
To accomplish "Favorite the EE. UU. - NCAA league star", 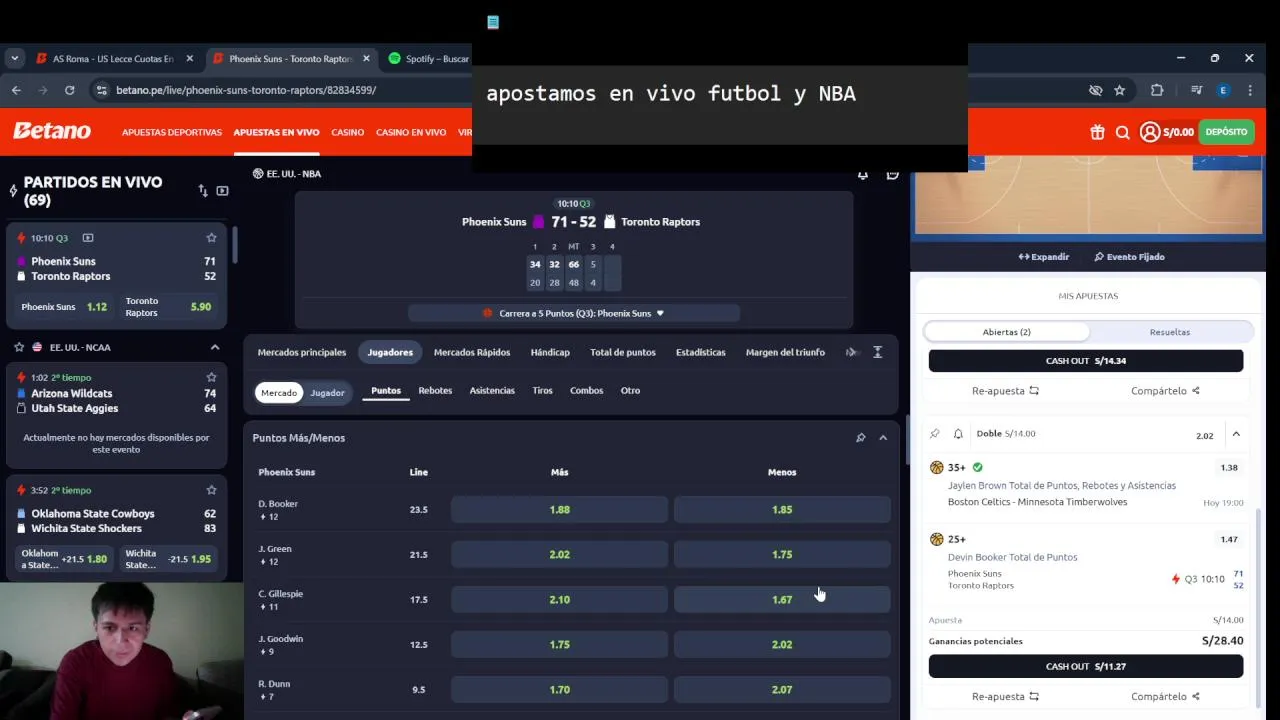I will point(19,347).
